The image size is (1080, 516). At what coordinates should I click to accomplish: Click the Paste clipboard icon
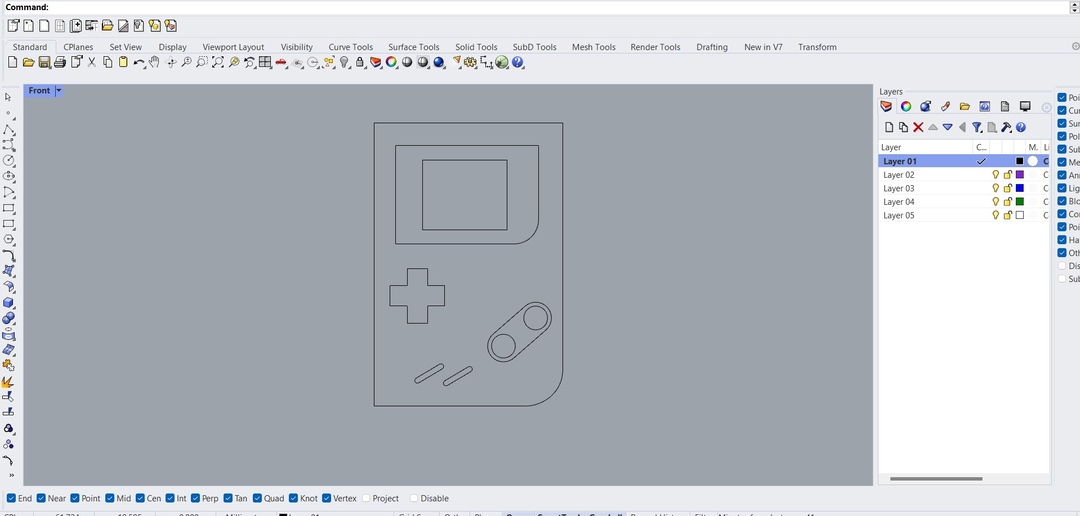click(123, 63)
